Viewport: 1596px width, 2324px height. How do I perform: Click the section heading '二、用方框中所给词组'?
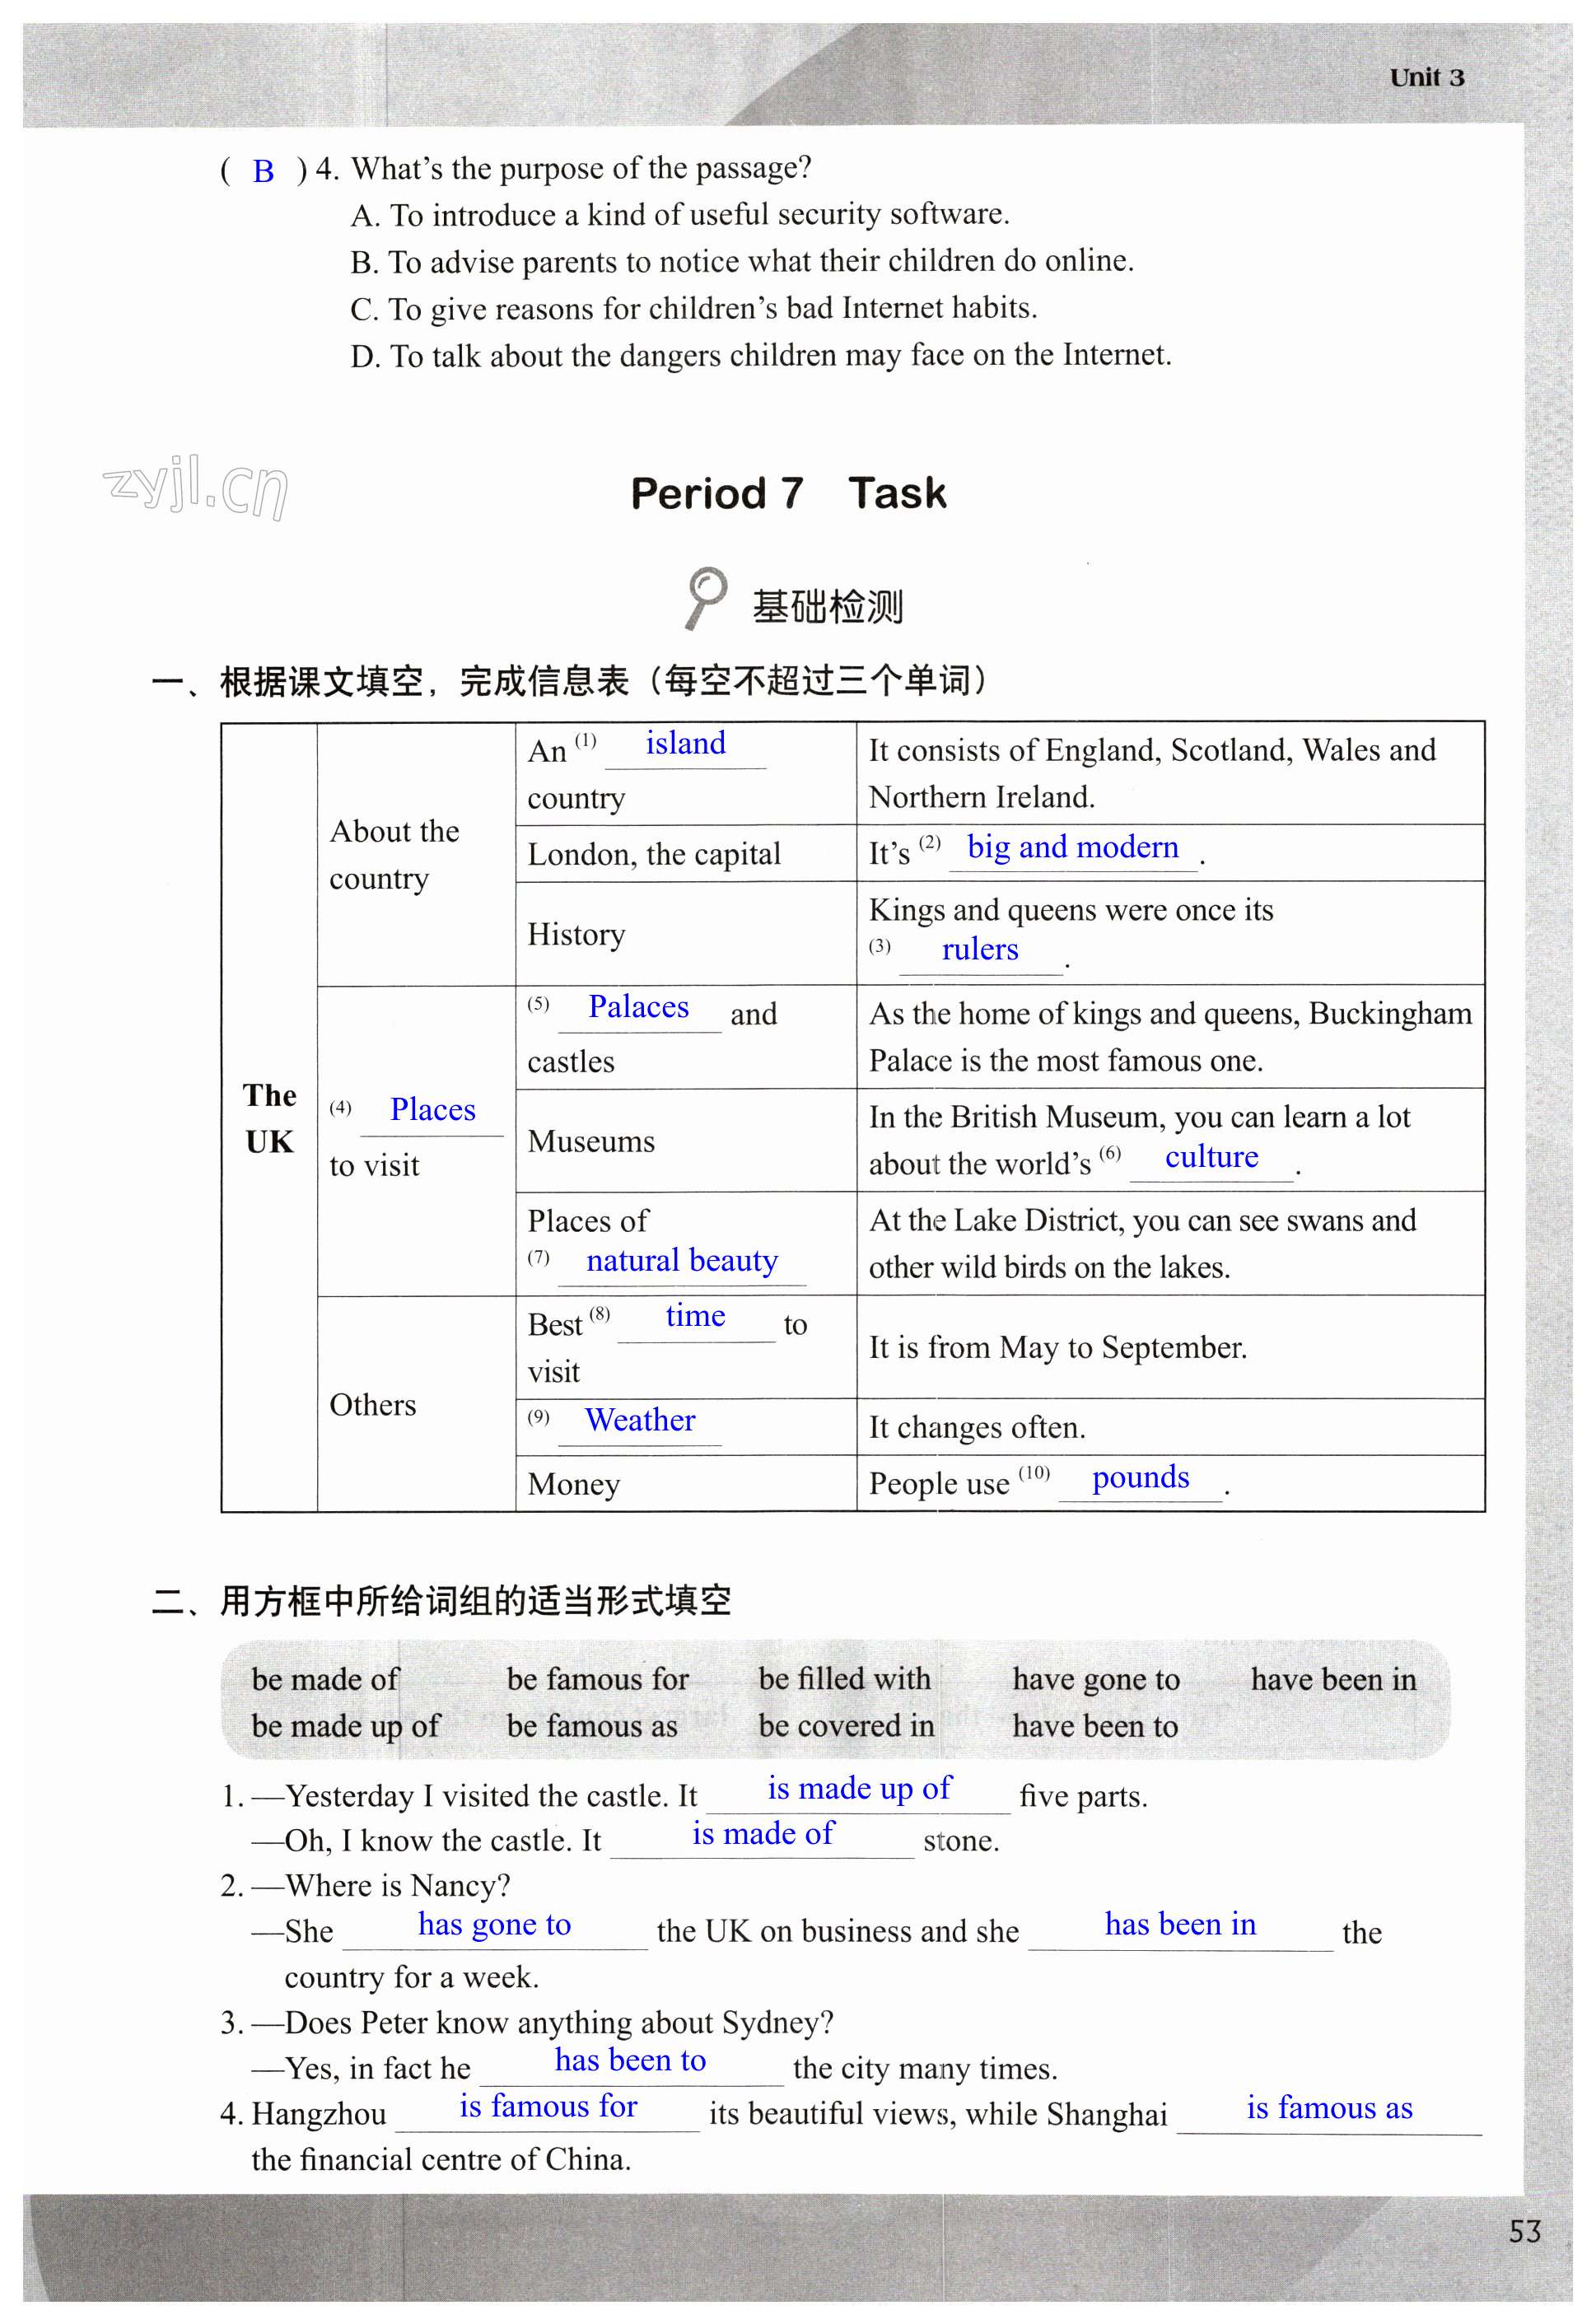[x=441, y=1601]
